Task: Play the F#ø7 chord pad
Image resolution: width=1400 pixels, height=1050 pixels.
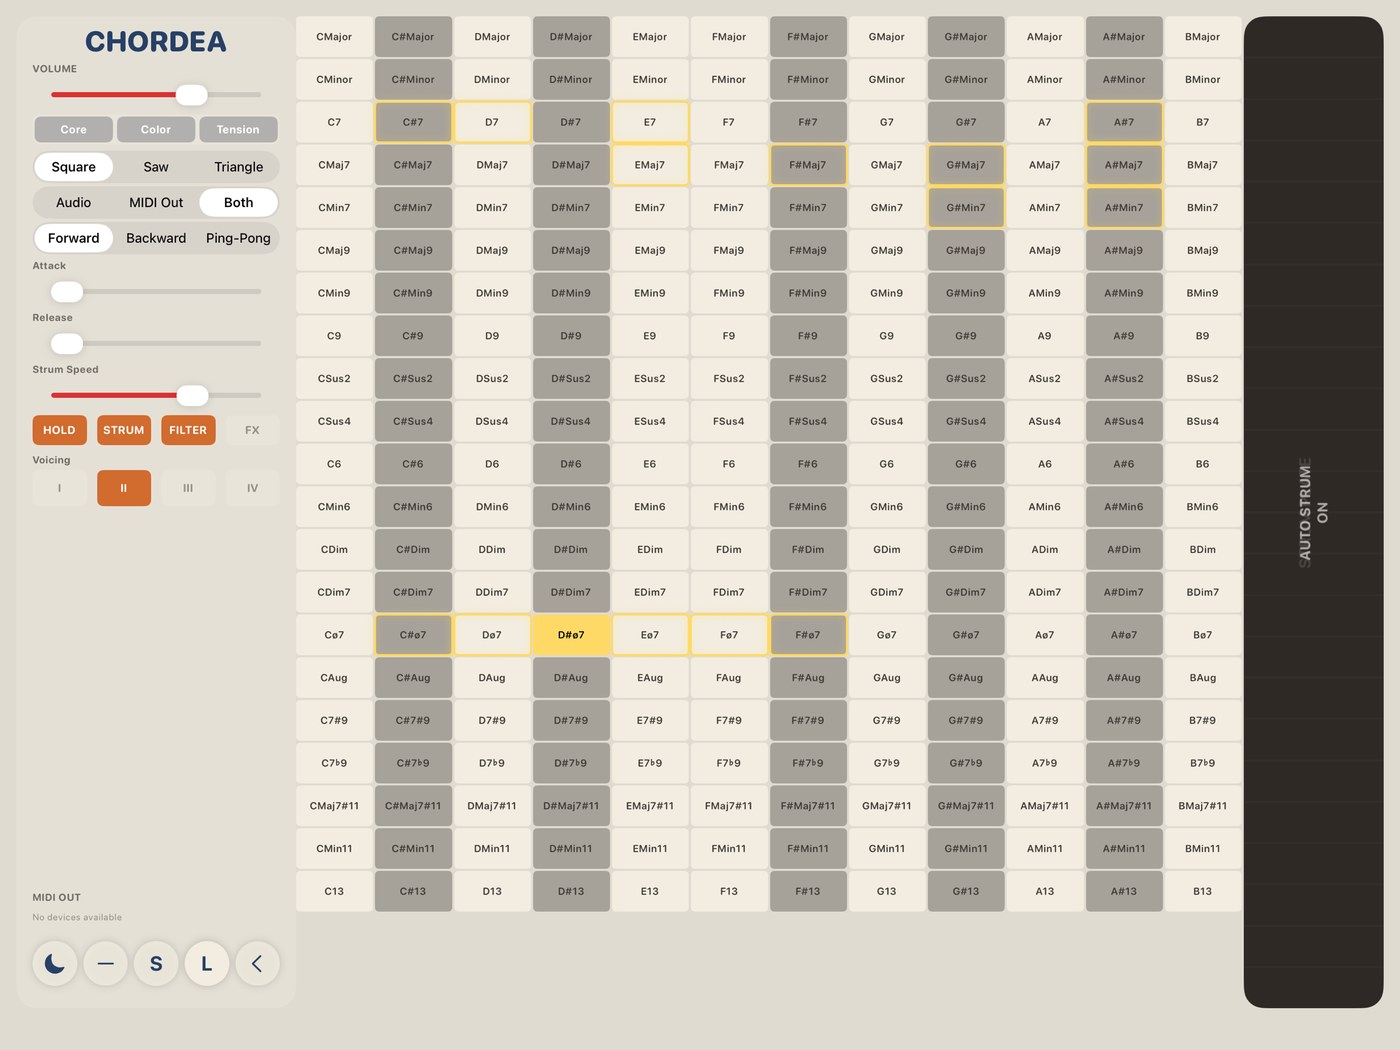Action: [808, 635]
